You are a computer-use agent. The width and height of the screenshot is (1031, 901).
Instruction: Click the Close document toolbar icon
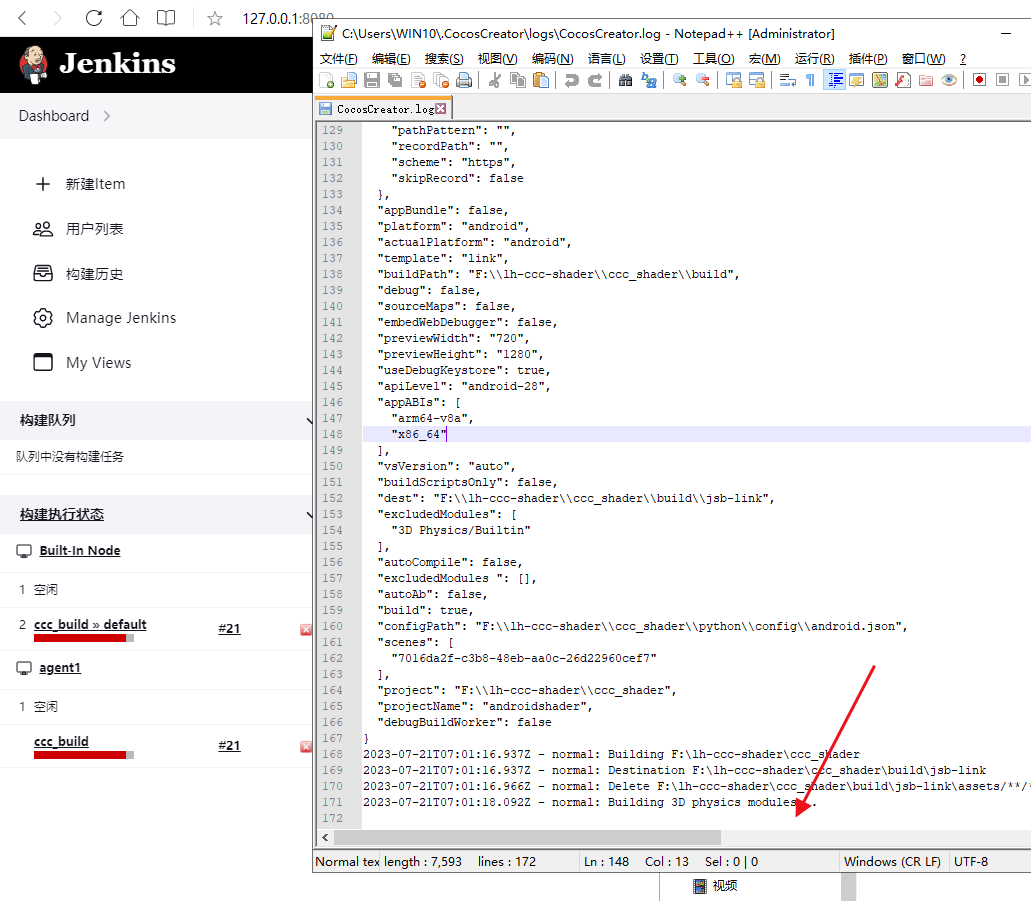tap(418, 80)
